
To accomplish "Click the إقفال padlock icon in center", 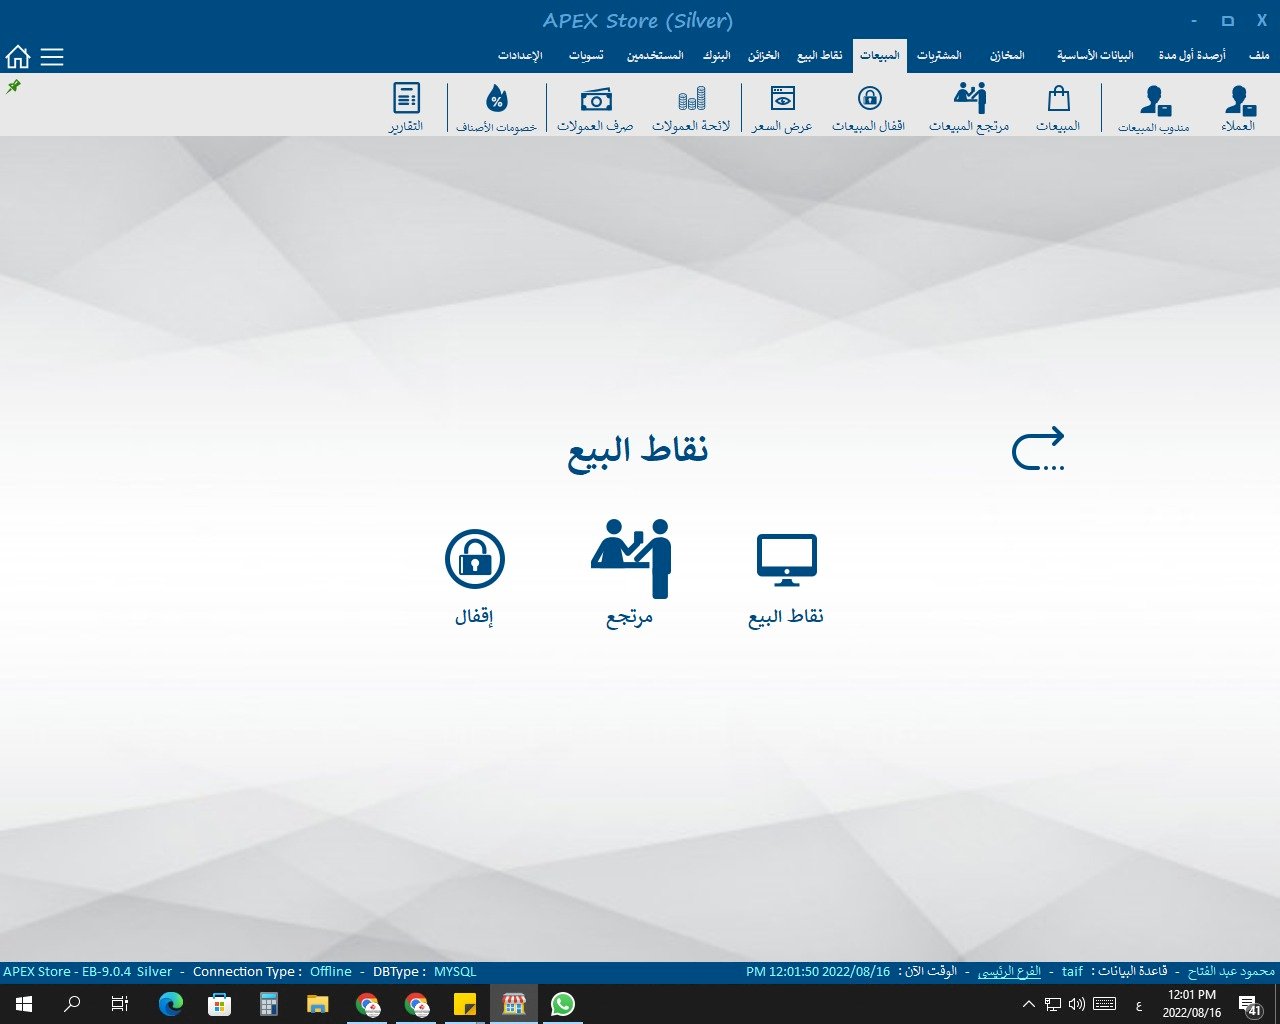I will coord(475,575).
